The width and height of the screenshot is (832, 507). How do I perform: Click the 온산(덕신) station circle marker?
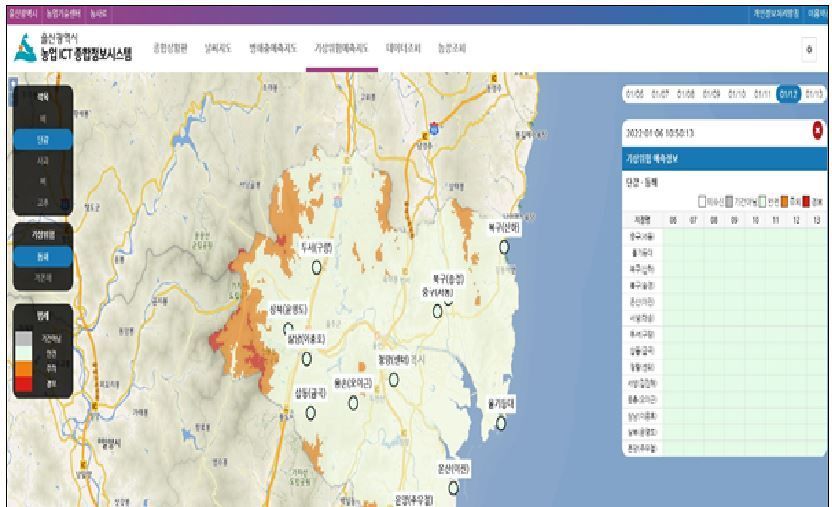click(x=453, y=488)
